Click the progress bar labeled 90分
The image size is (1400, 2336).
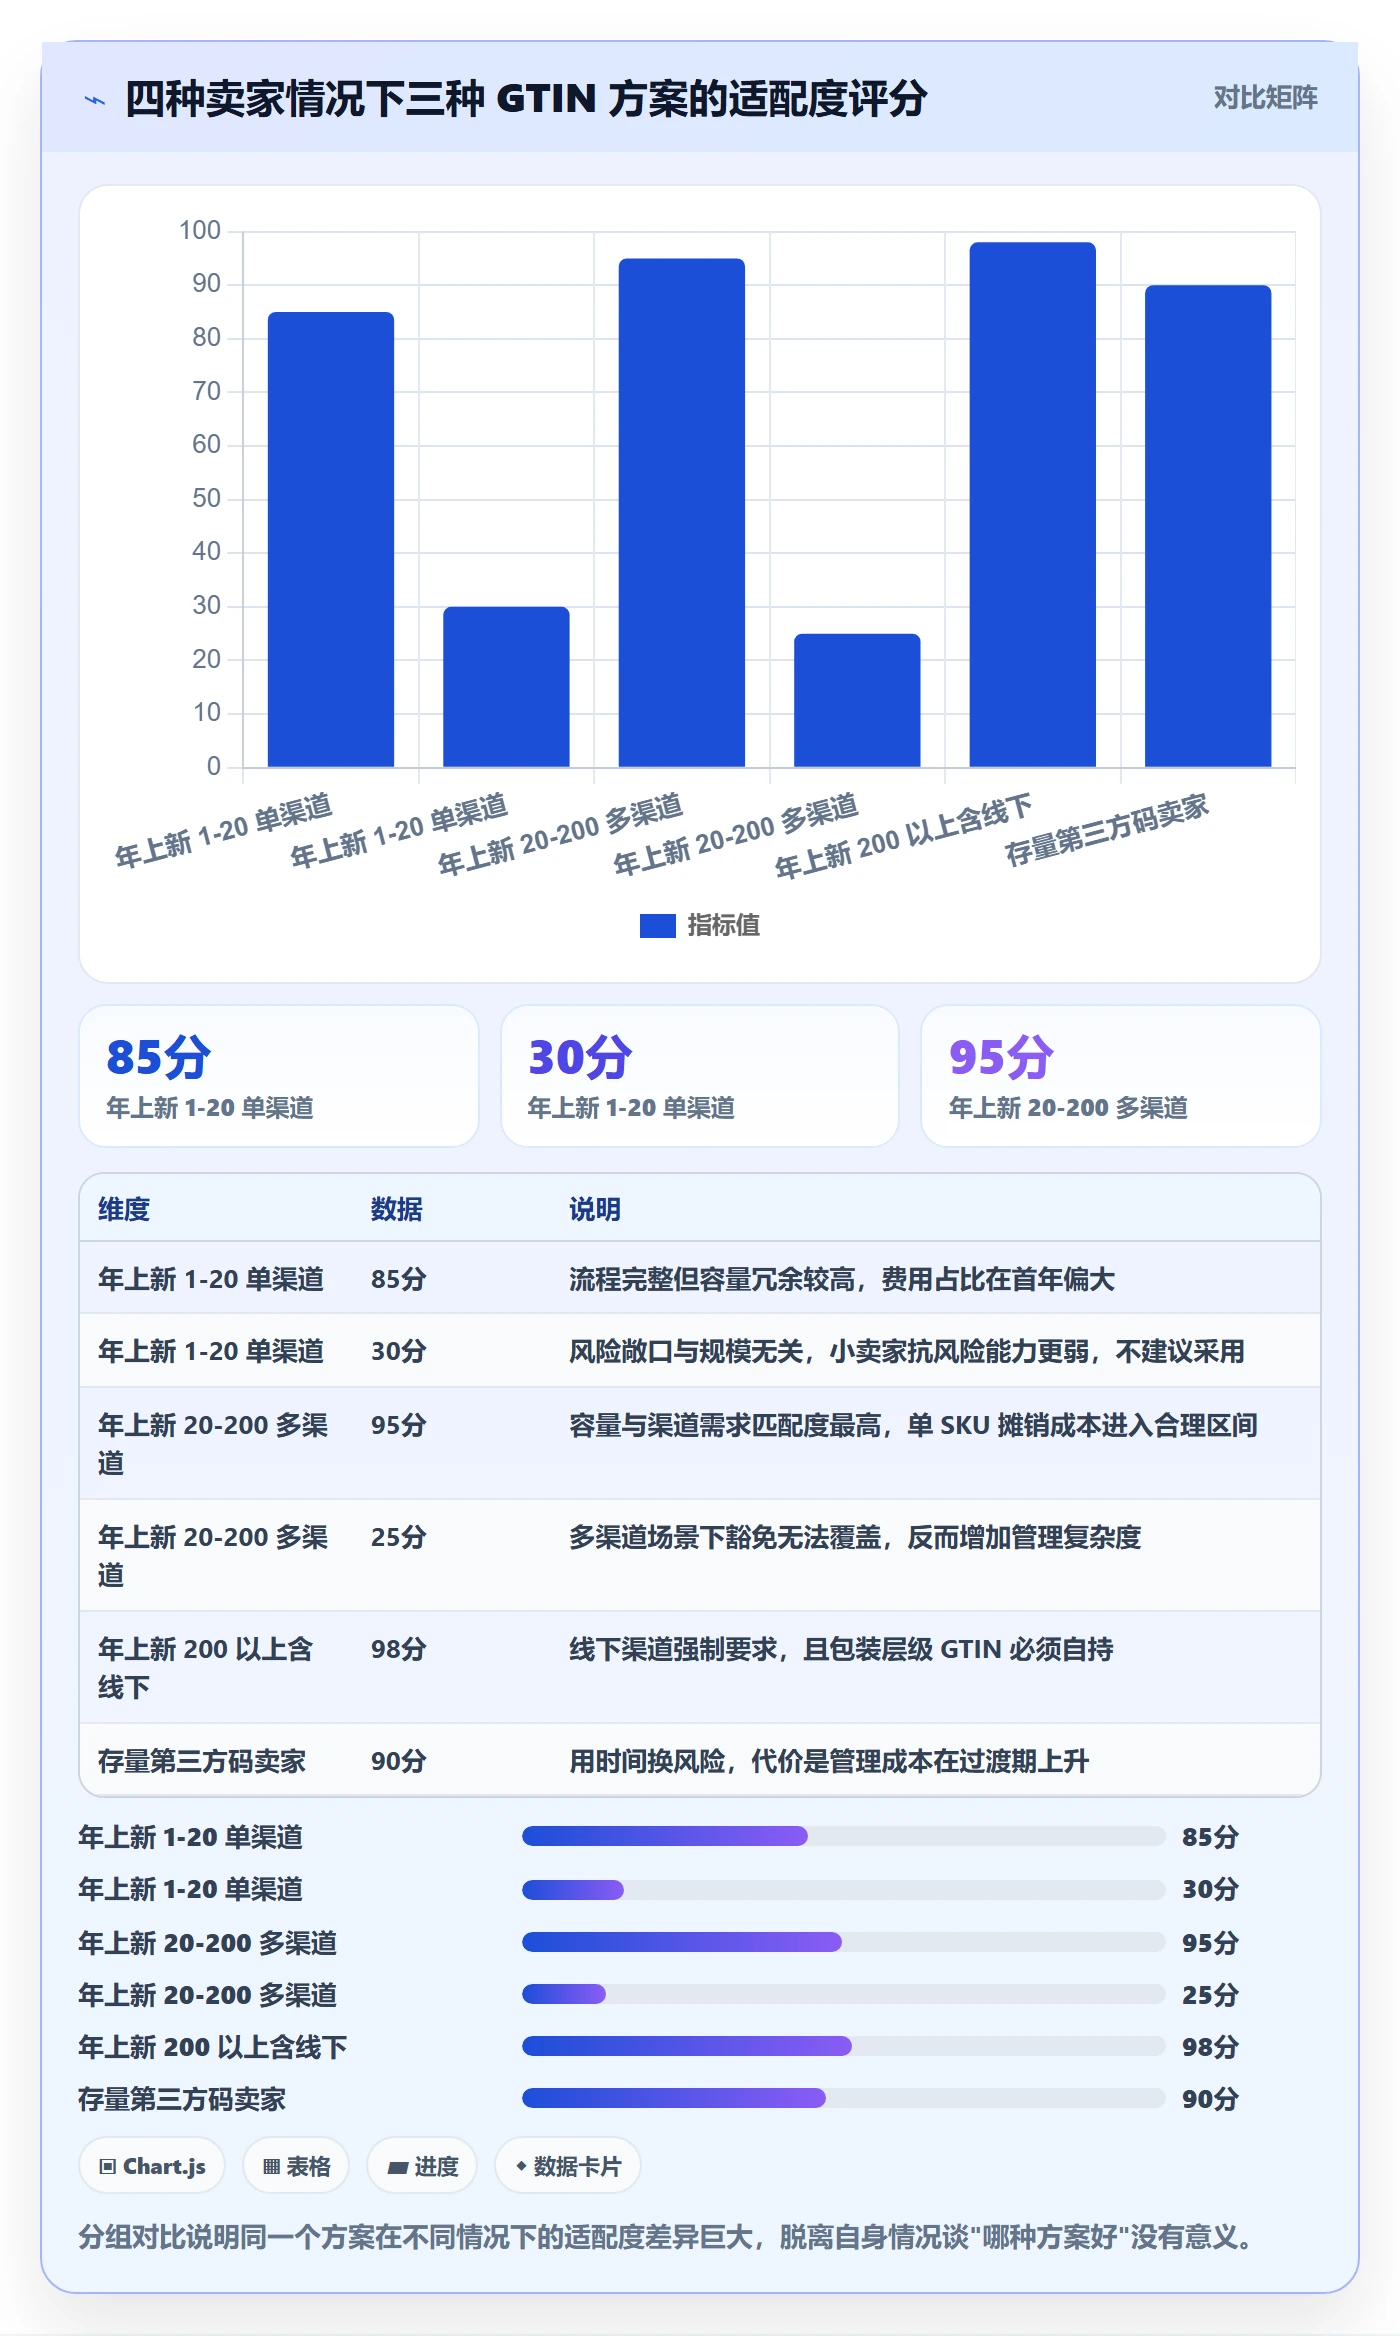click(x=844, y=2098)
